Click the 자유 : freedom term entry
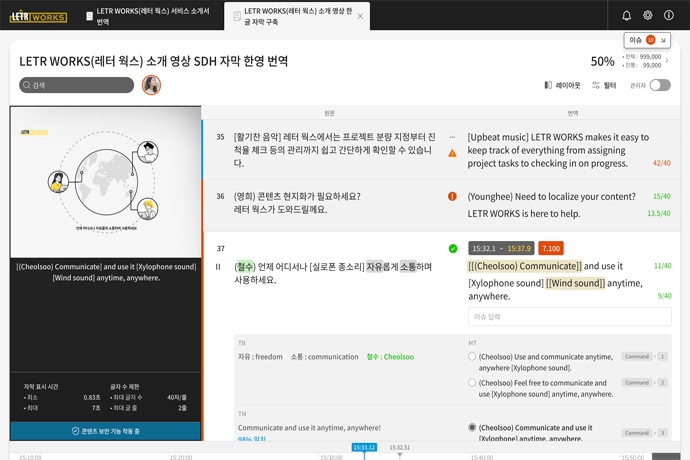Viewport: 690px width, 460px height. click(x=260, y=357)
